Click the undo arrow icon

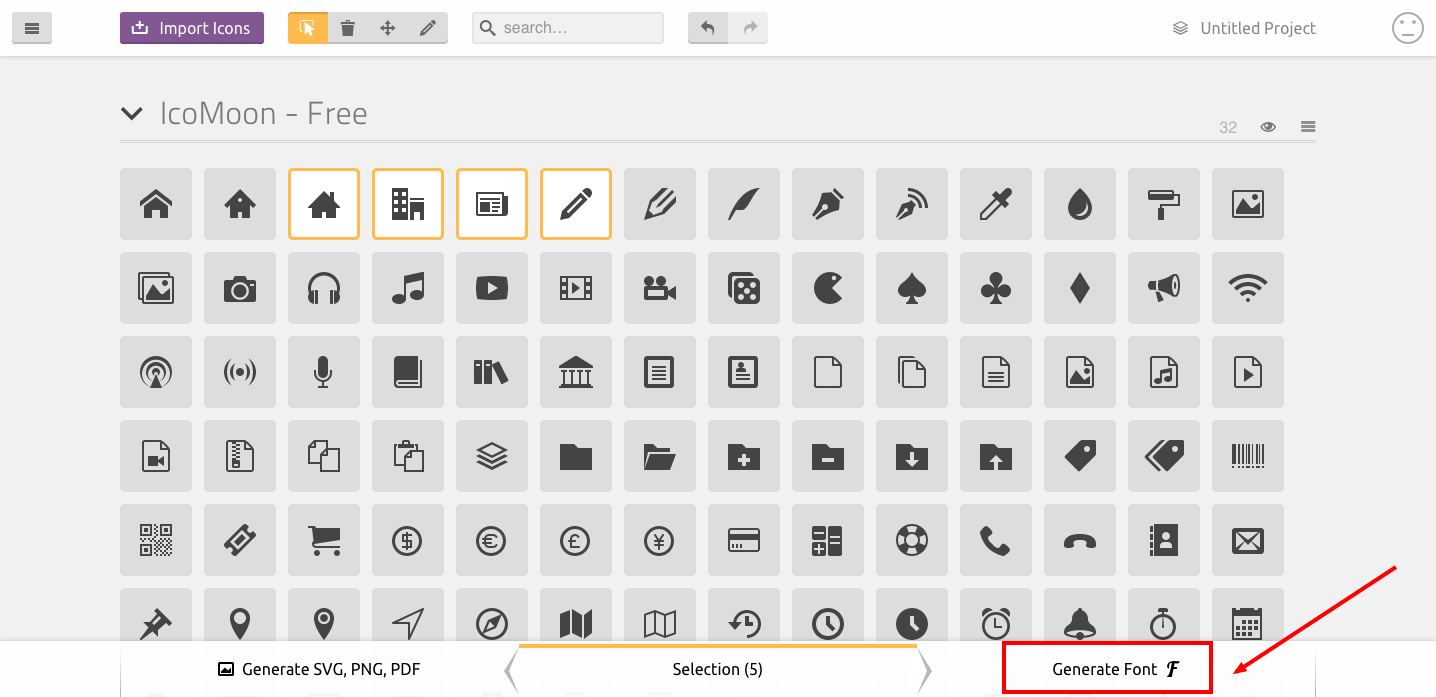tap(708, 28)
